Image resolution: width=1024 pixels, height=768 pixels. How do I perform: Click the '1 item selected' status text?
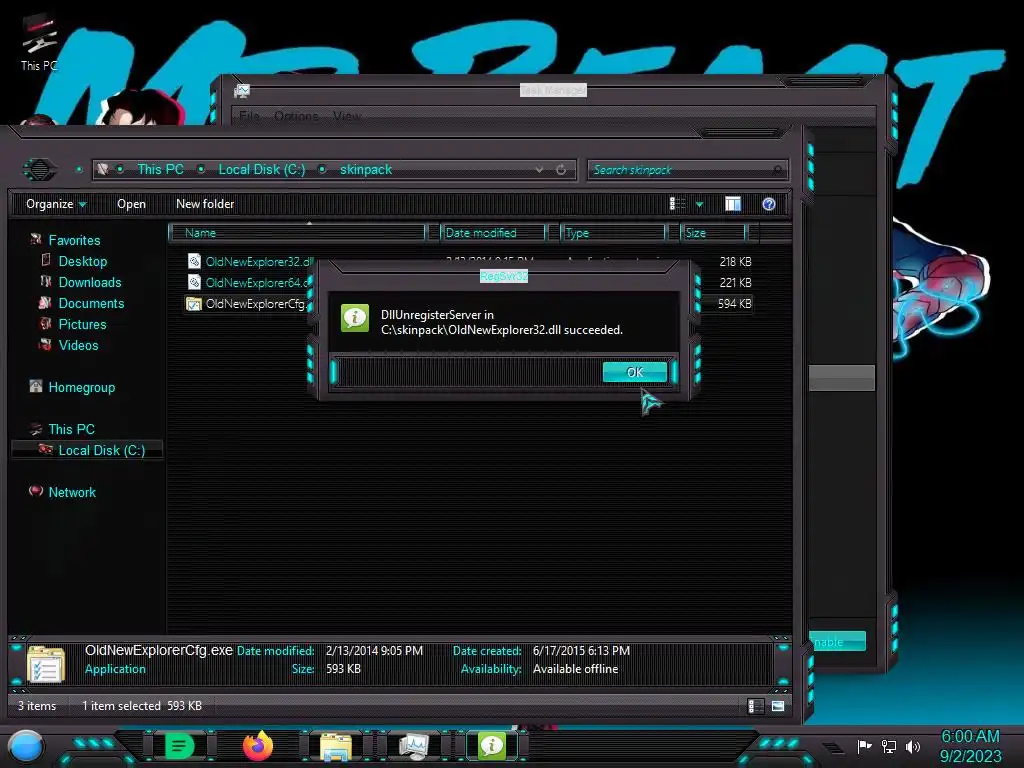tap(121, 706)
